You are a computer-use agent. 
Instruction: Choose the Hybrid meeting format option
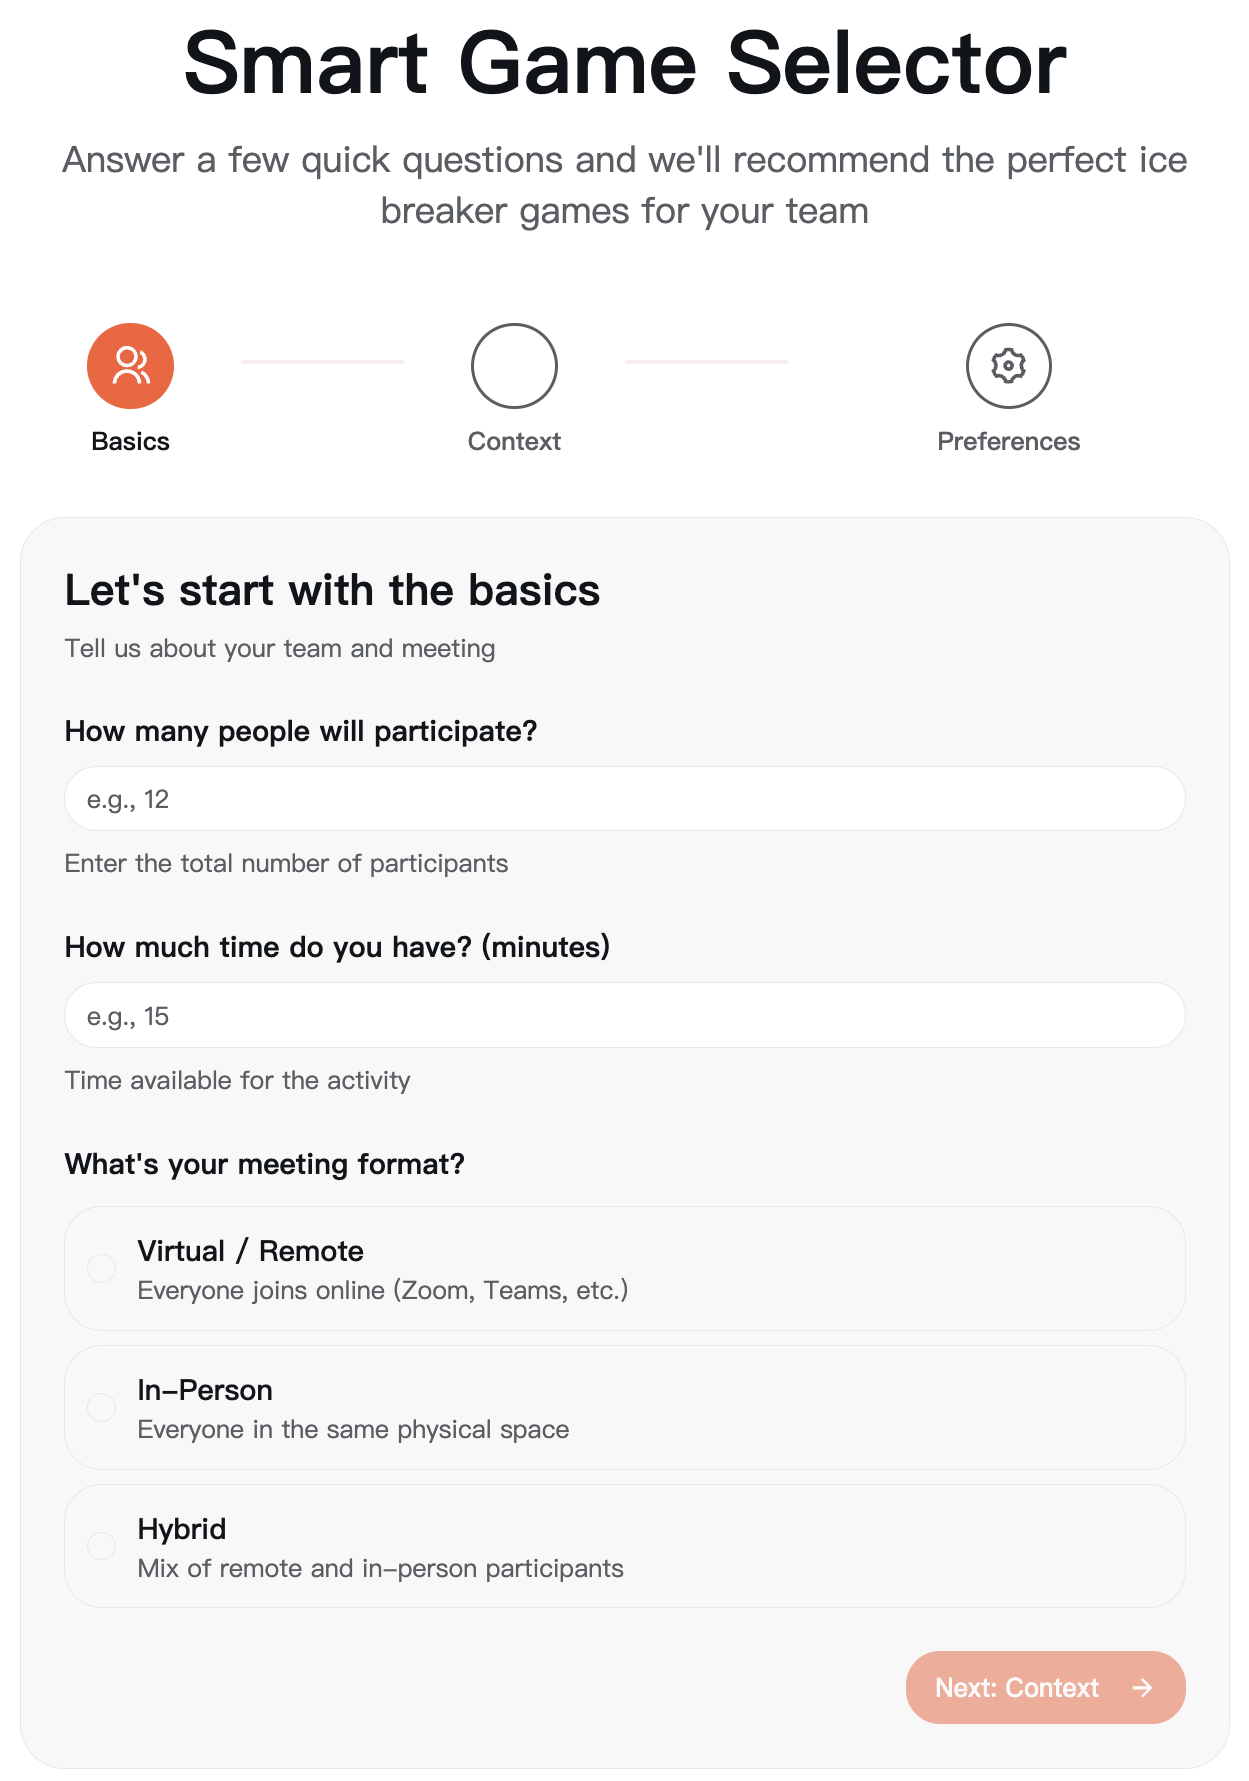coord(624,1546)
